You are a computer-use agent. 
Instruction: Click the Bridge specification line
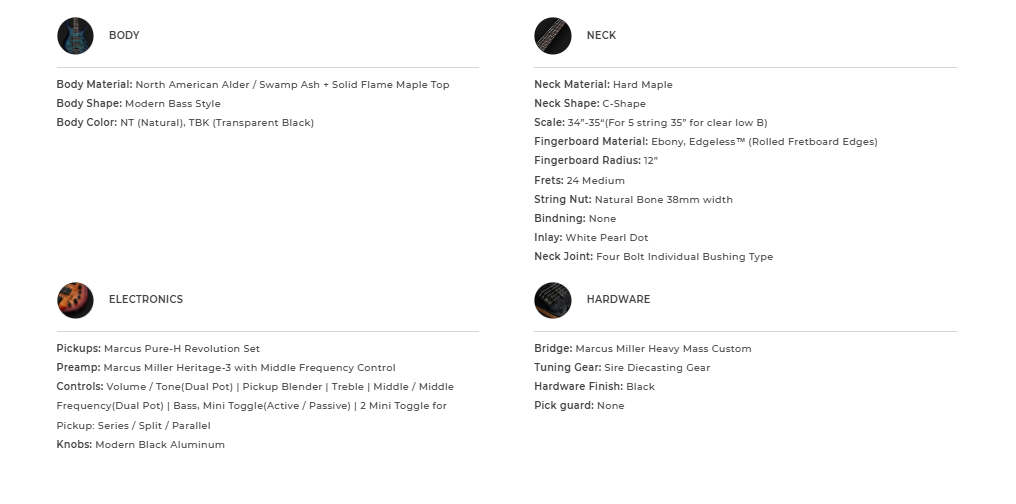click(642, 349)
